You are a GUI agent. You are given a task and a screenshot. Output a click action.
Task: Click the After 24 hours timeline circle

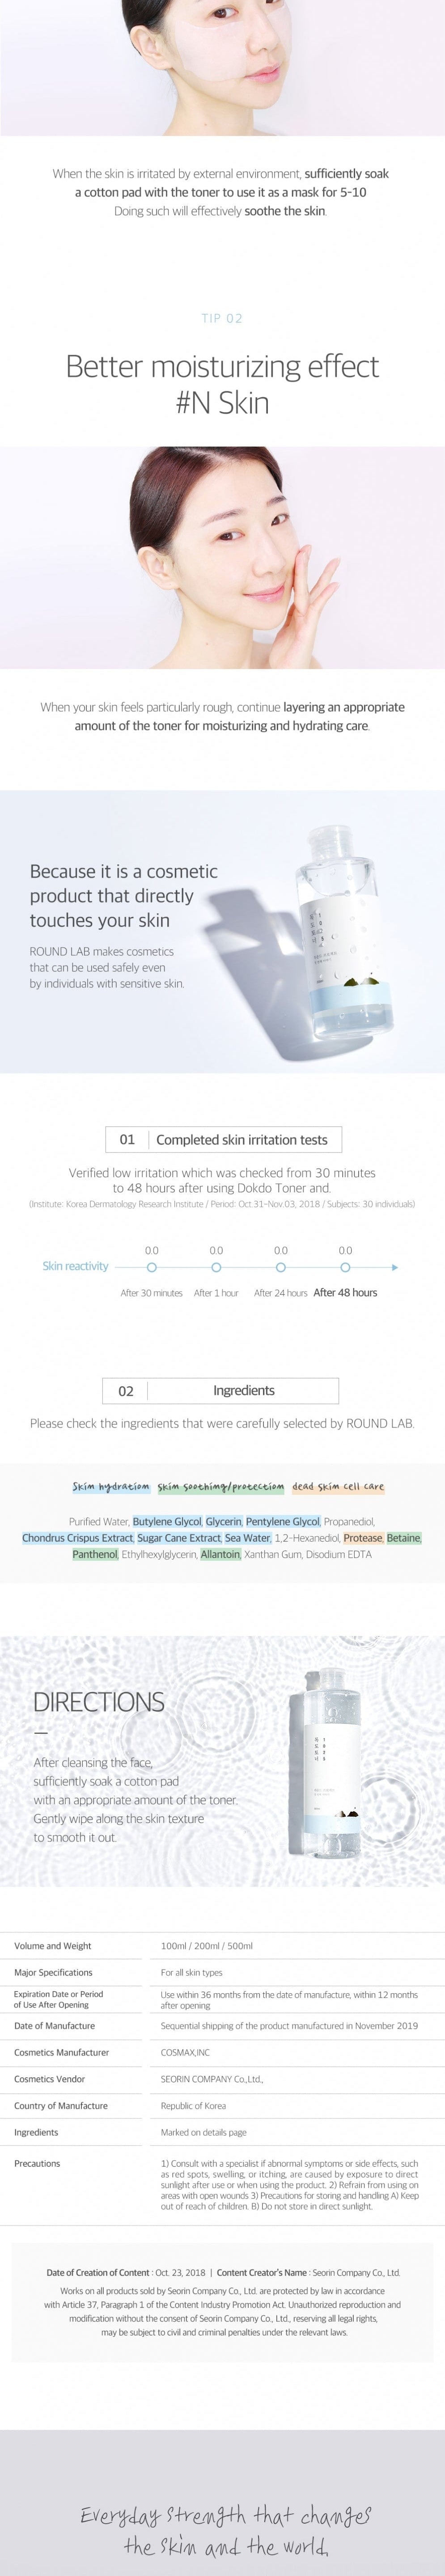coord(281,1267)
